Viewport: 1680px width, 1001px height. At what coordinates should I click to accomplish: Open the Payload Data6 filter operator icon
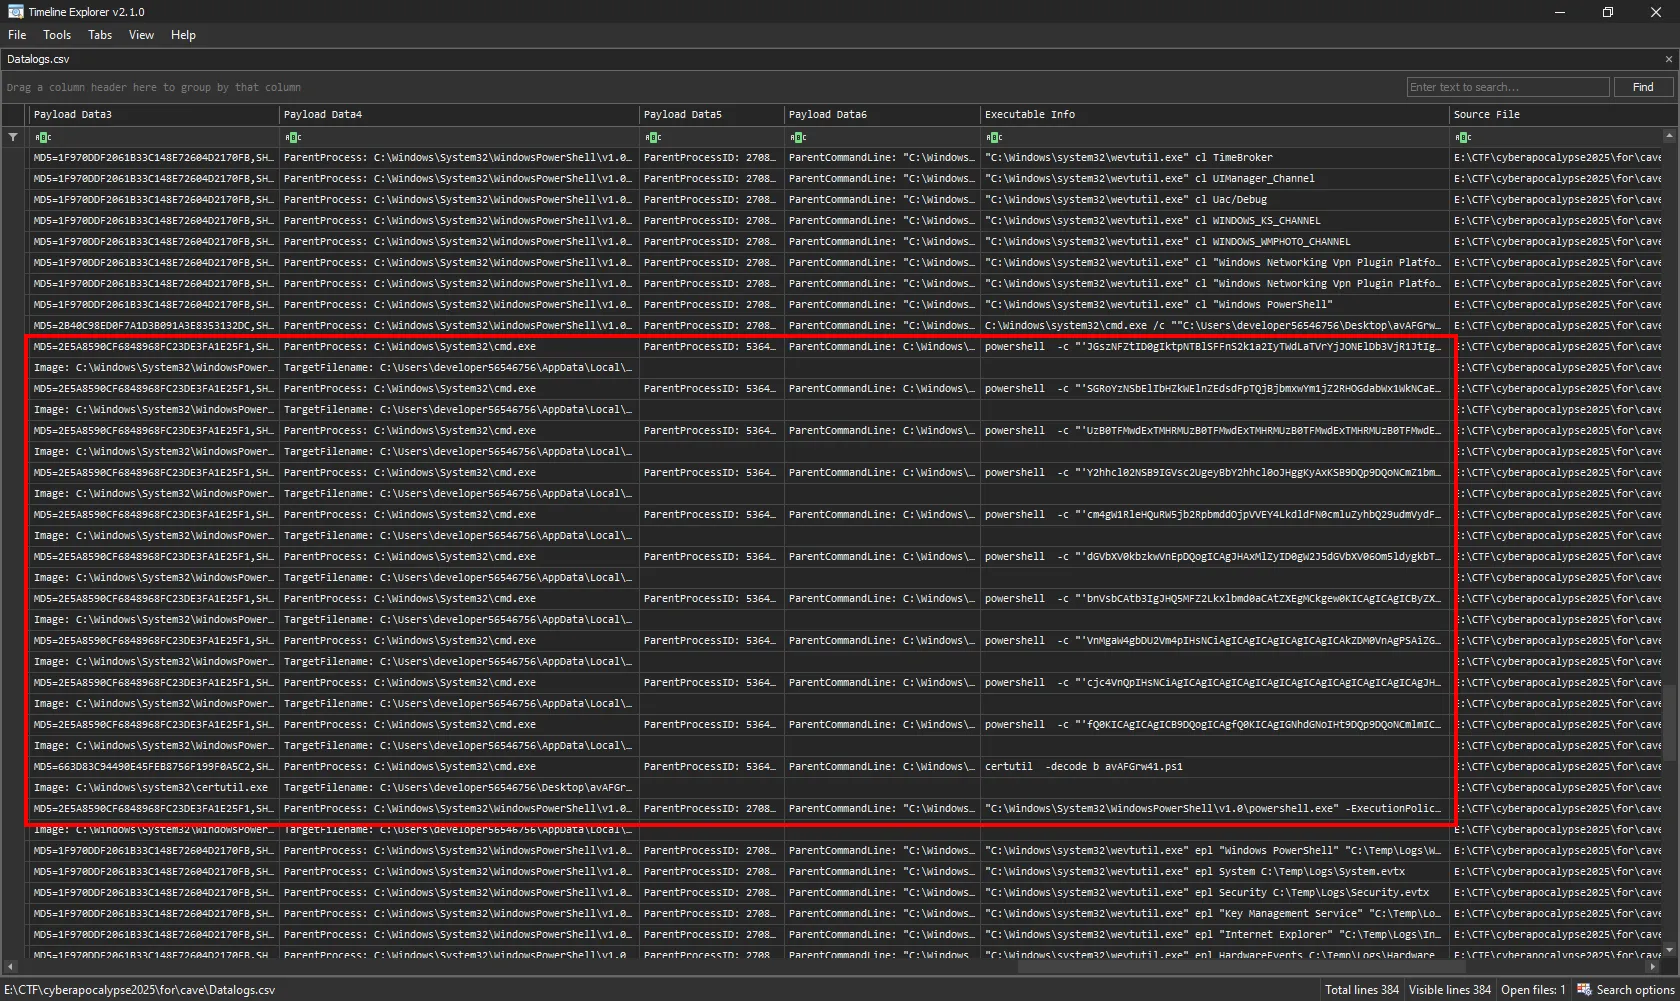point(798,137)
